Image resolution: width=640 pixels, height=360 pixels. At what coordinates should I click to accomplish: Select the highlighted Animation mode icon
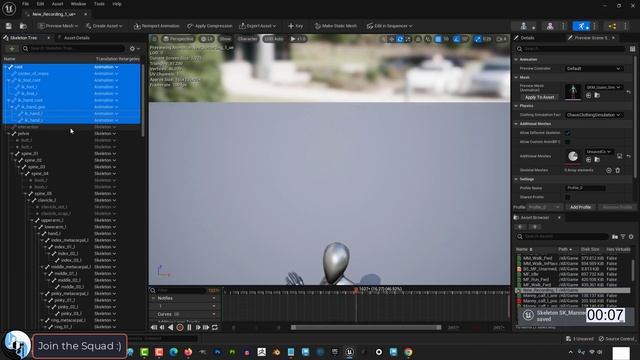pyautogui.click(x=581, y=26)
